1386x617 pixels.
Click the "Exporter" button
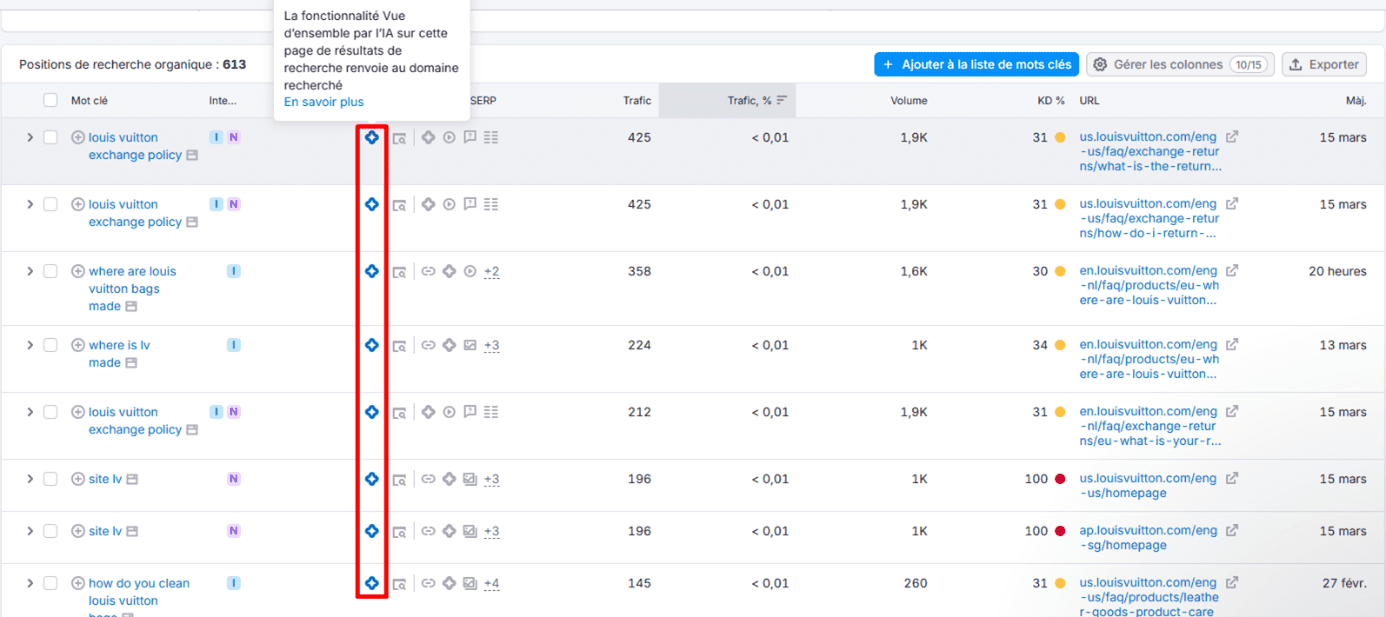(1325, 64)
